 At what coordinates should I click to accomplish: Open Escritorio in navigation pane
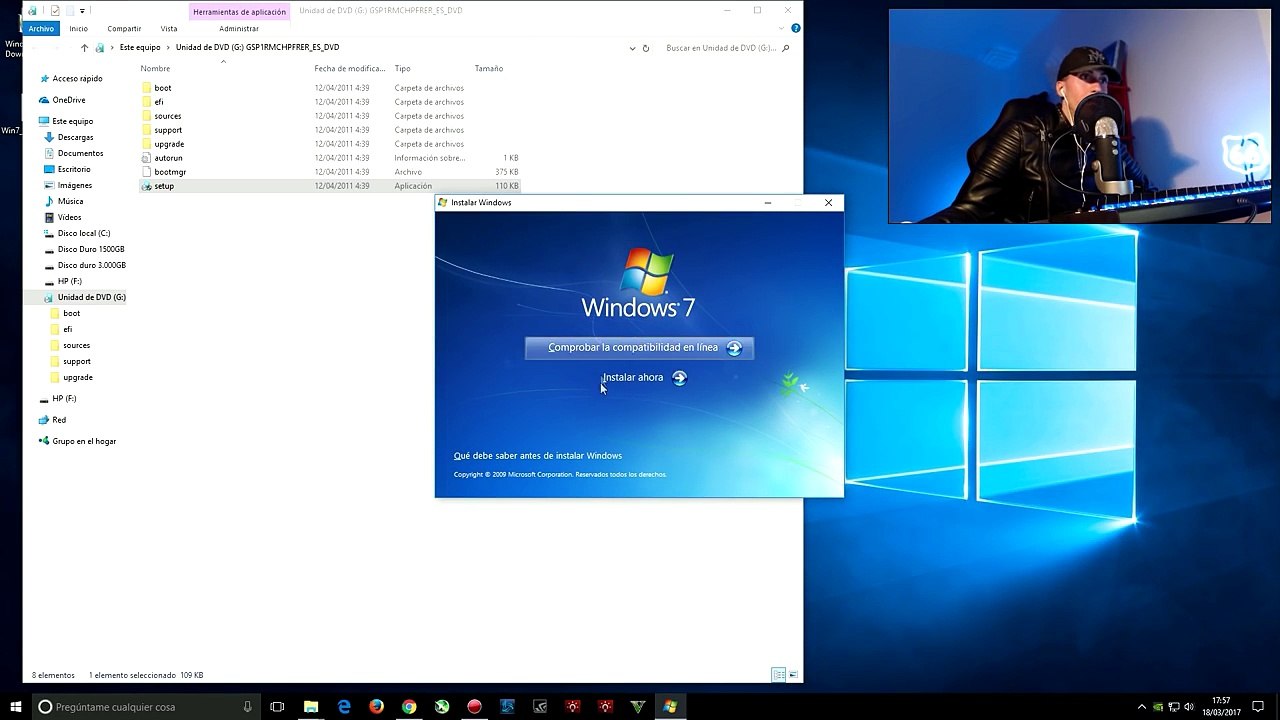coord(74,169)
